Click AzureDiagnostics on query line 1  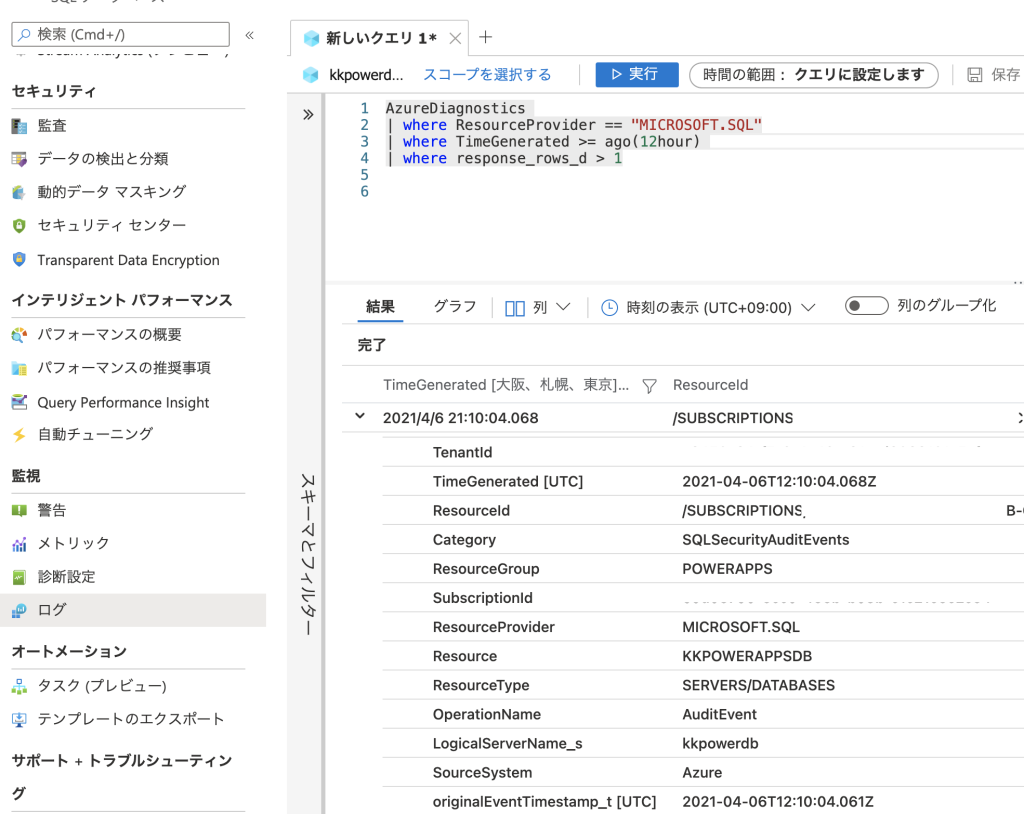tap(455, 108)
